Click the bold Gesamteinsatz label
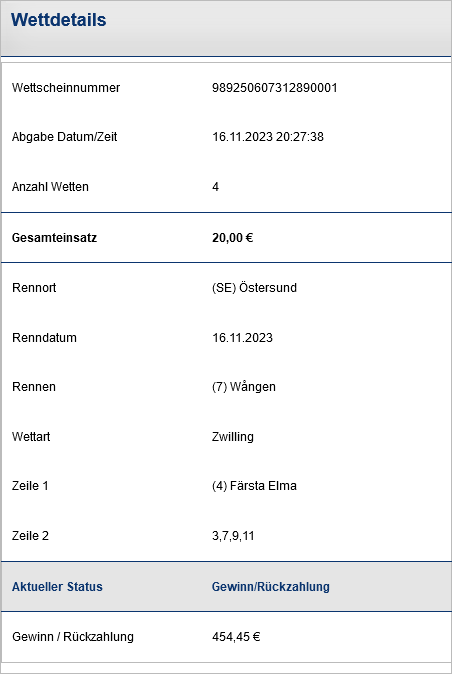The width and height of the screenshot is (452, 674). [x=54, y=238]
